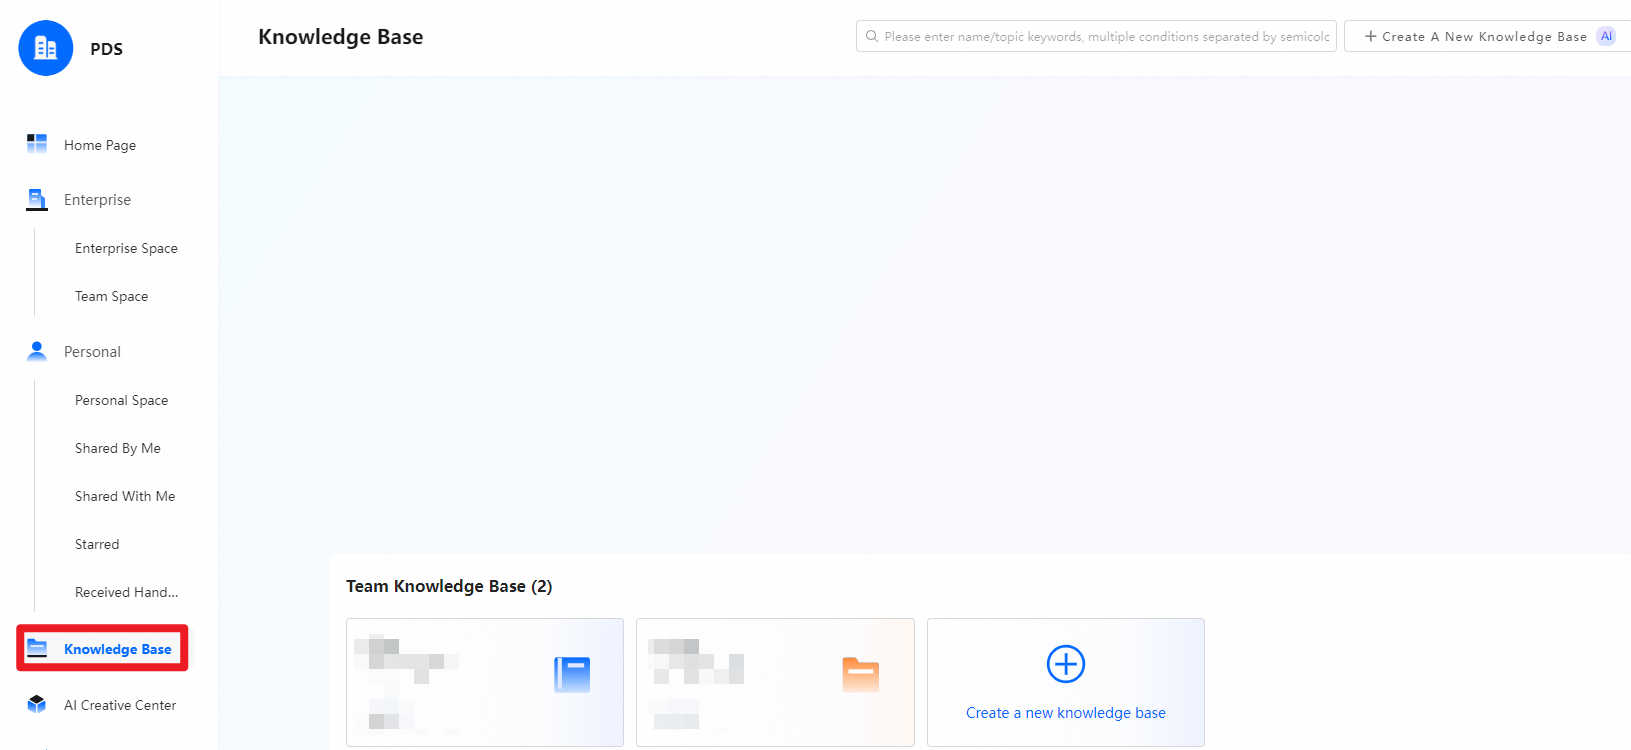Viewport: 1631px width, 750px height.
Task: Open the first team knowledge base card
Action: click(485, 682)
